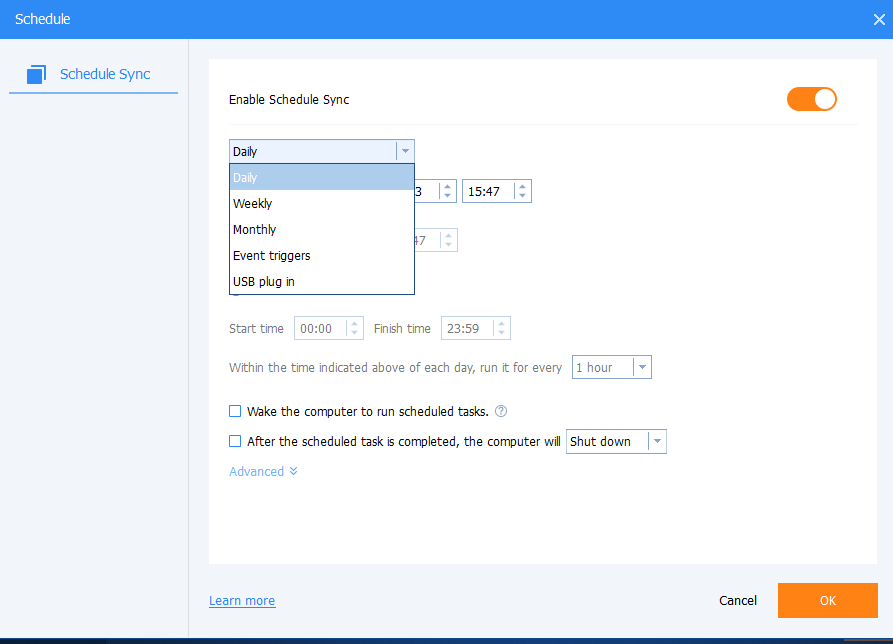Open the Schedule Sync tab label
Image resolution: width=893 pixels, height=644 pixels.
click(x=105, y=74)
